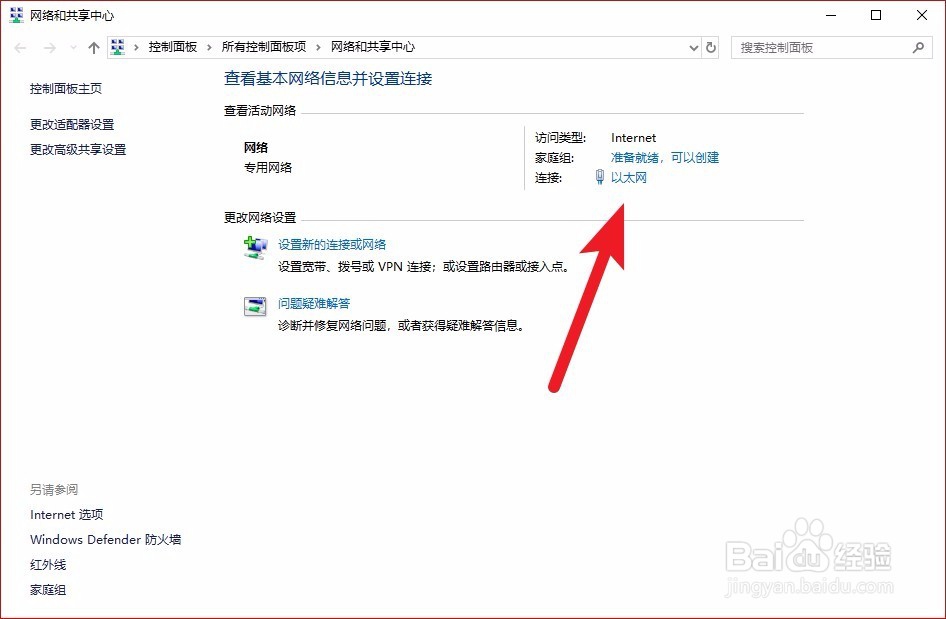This screenshot has height=619, width=946.
Task: Click the 以太网 connection link
Action: point(629,178)
